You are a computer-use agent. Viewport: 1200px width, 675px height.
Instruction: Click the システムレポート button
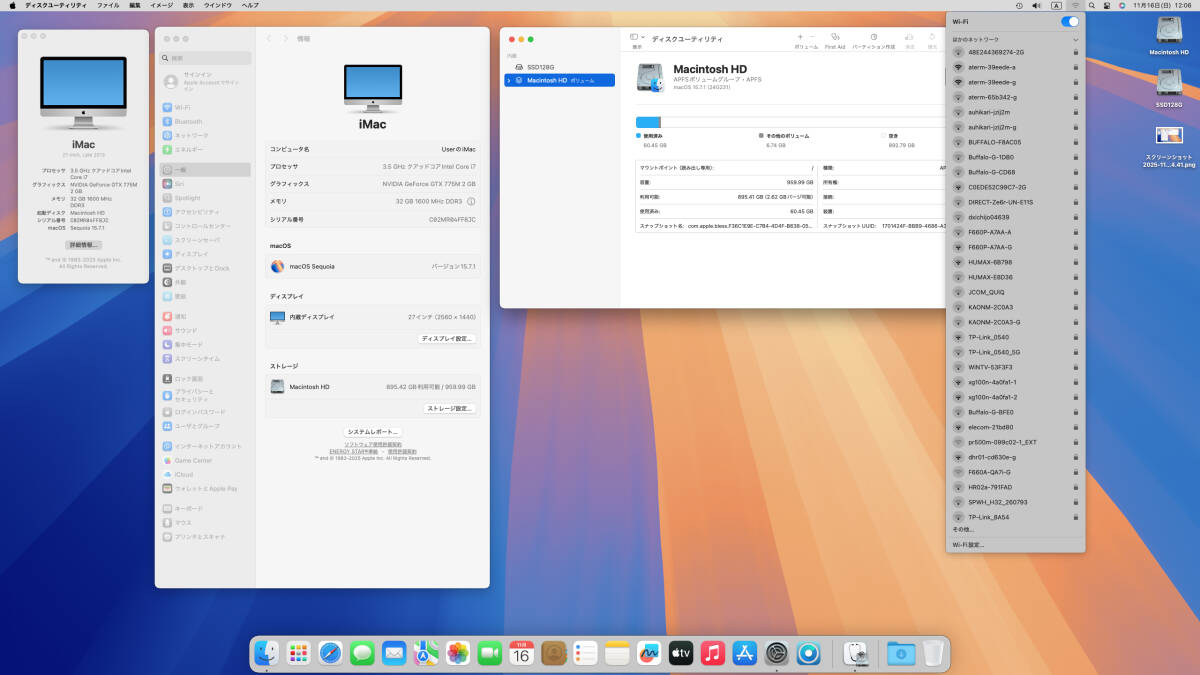373,431
